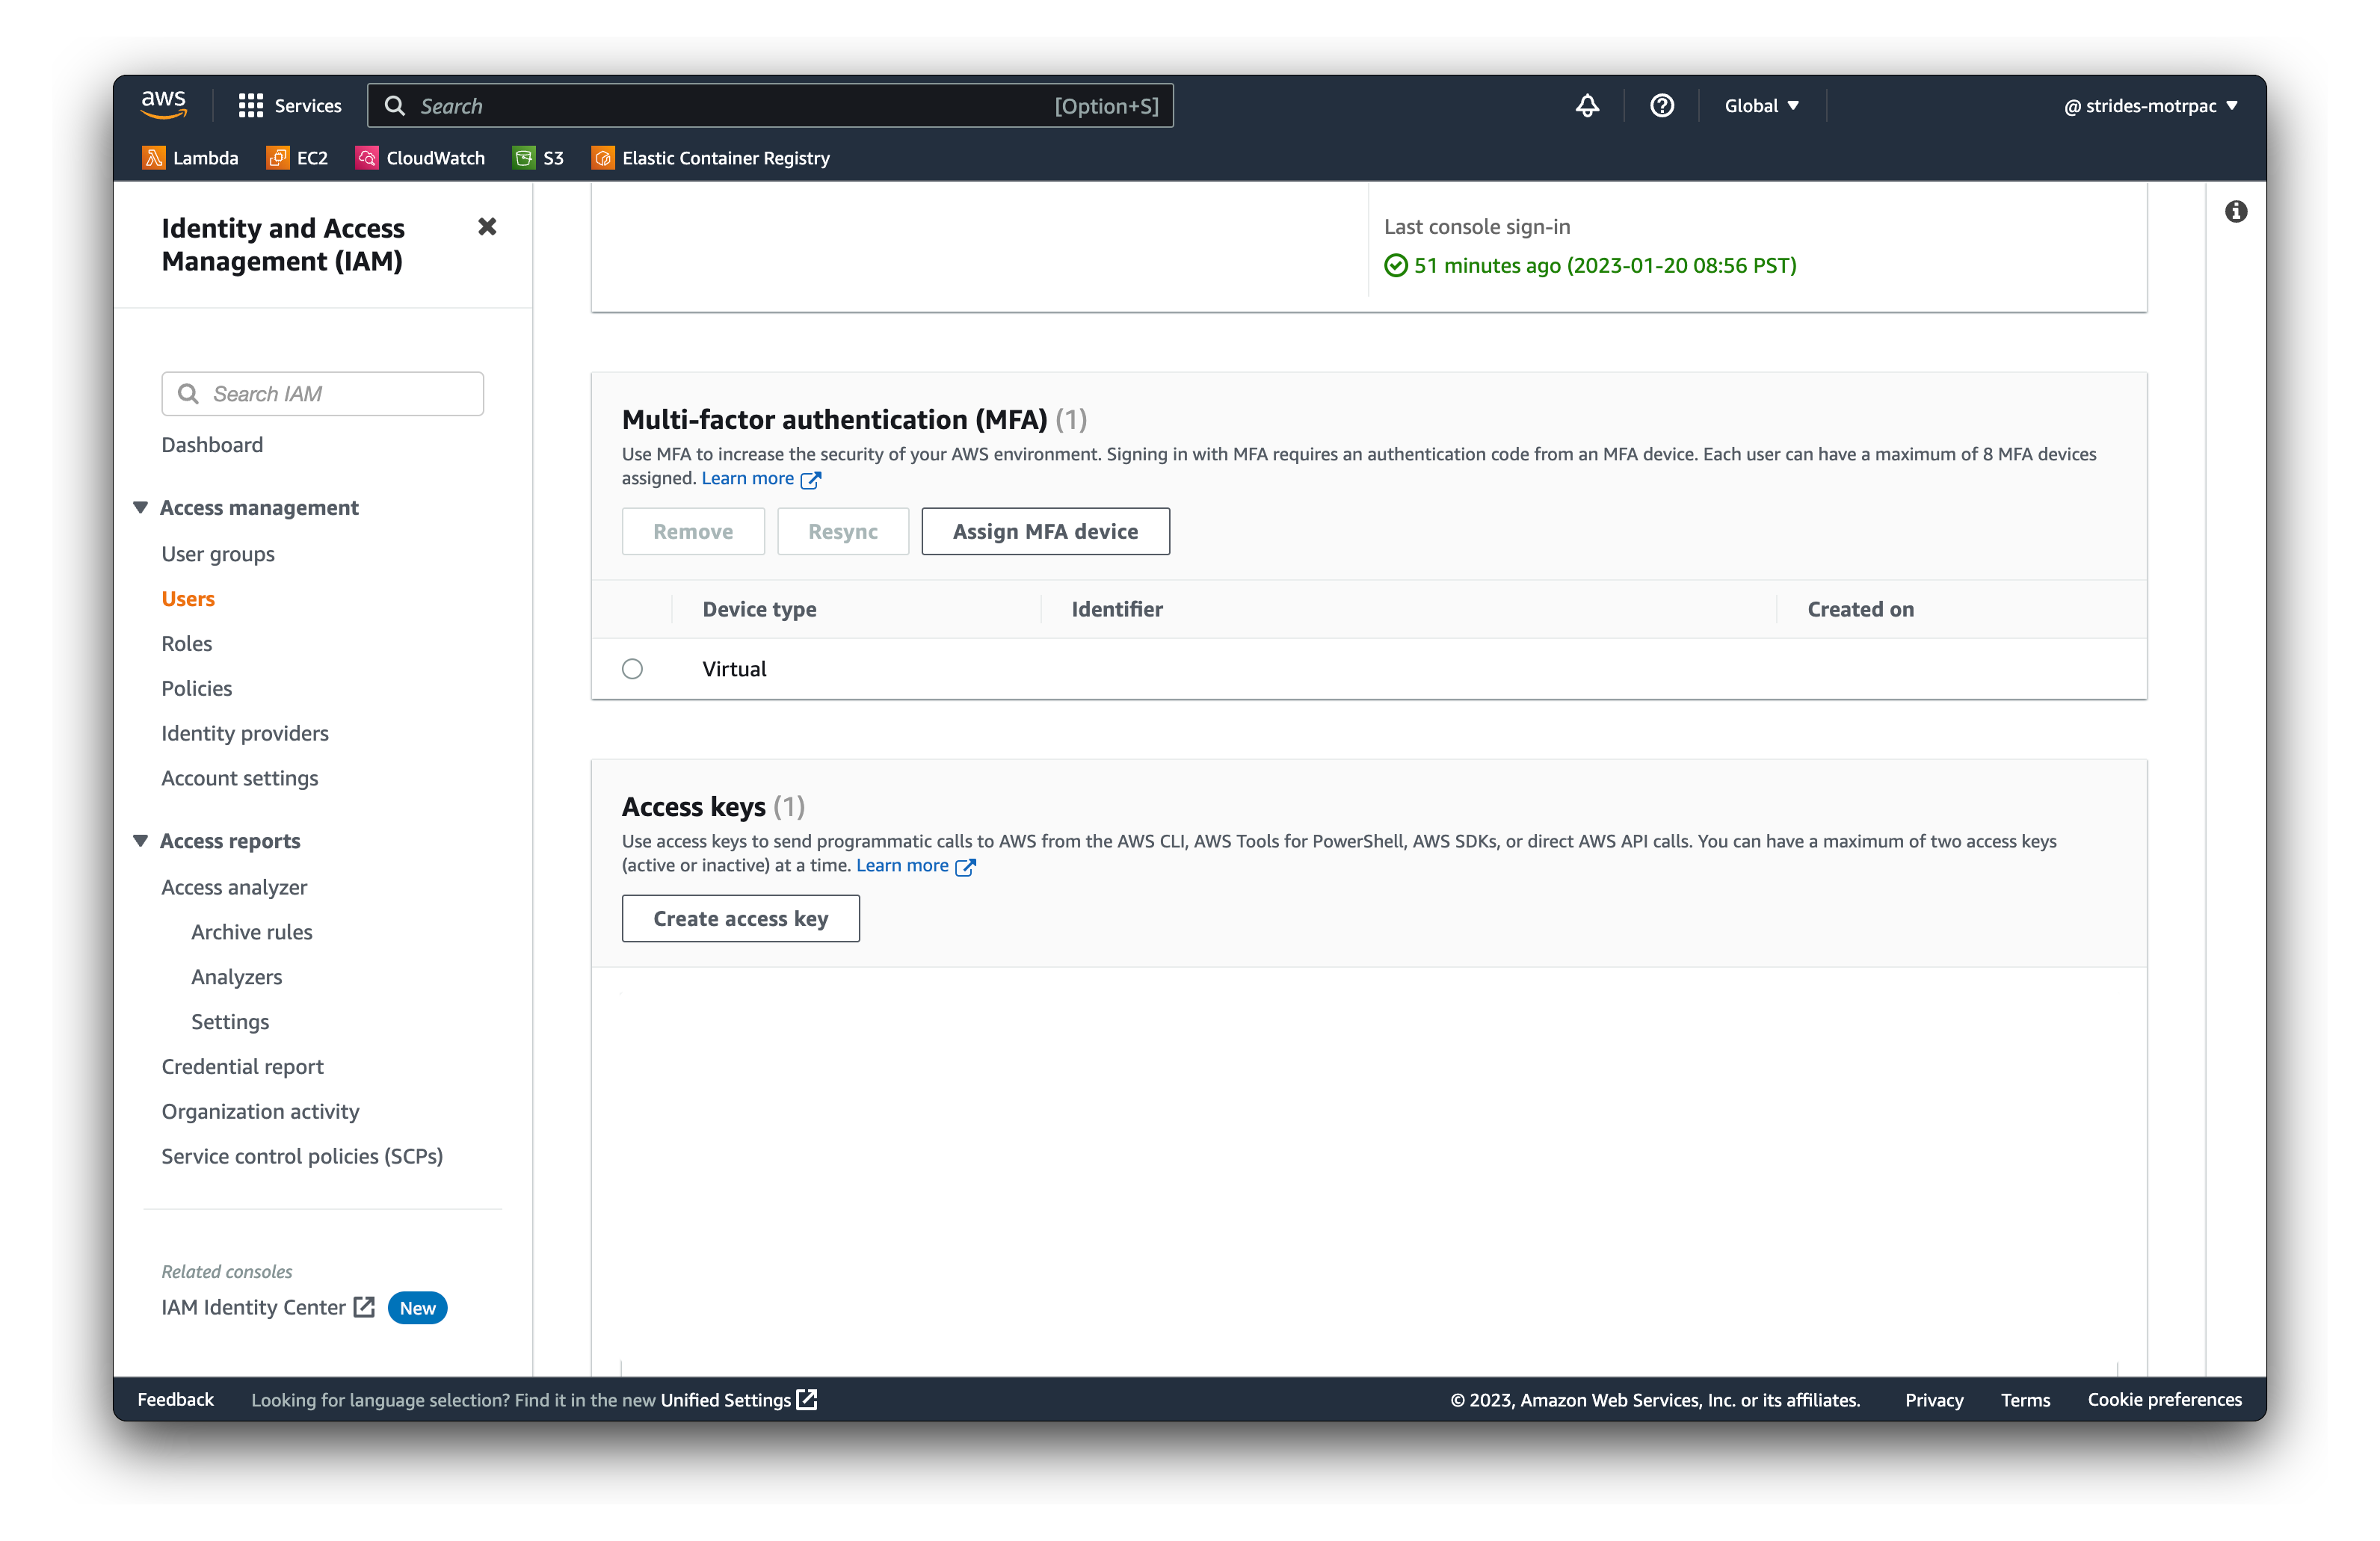
Task: Click the AWS logo home icon
Action: [x=164, y=105]
